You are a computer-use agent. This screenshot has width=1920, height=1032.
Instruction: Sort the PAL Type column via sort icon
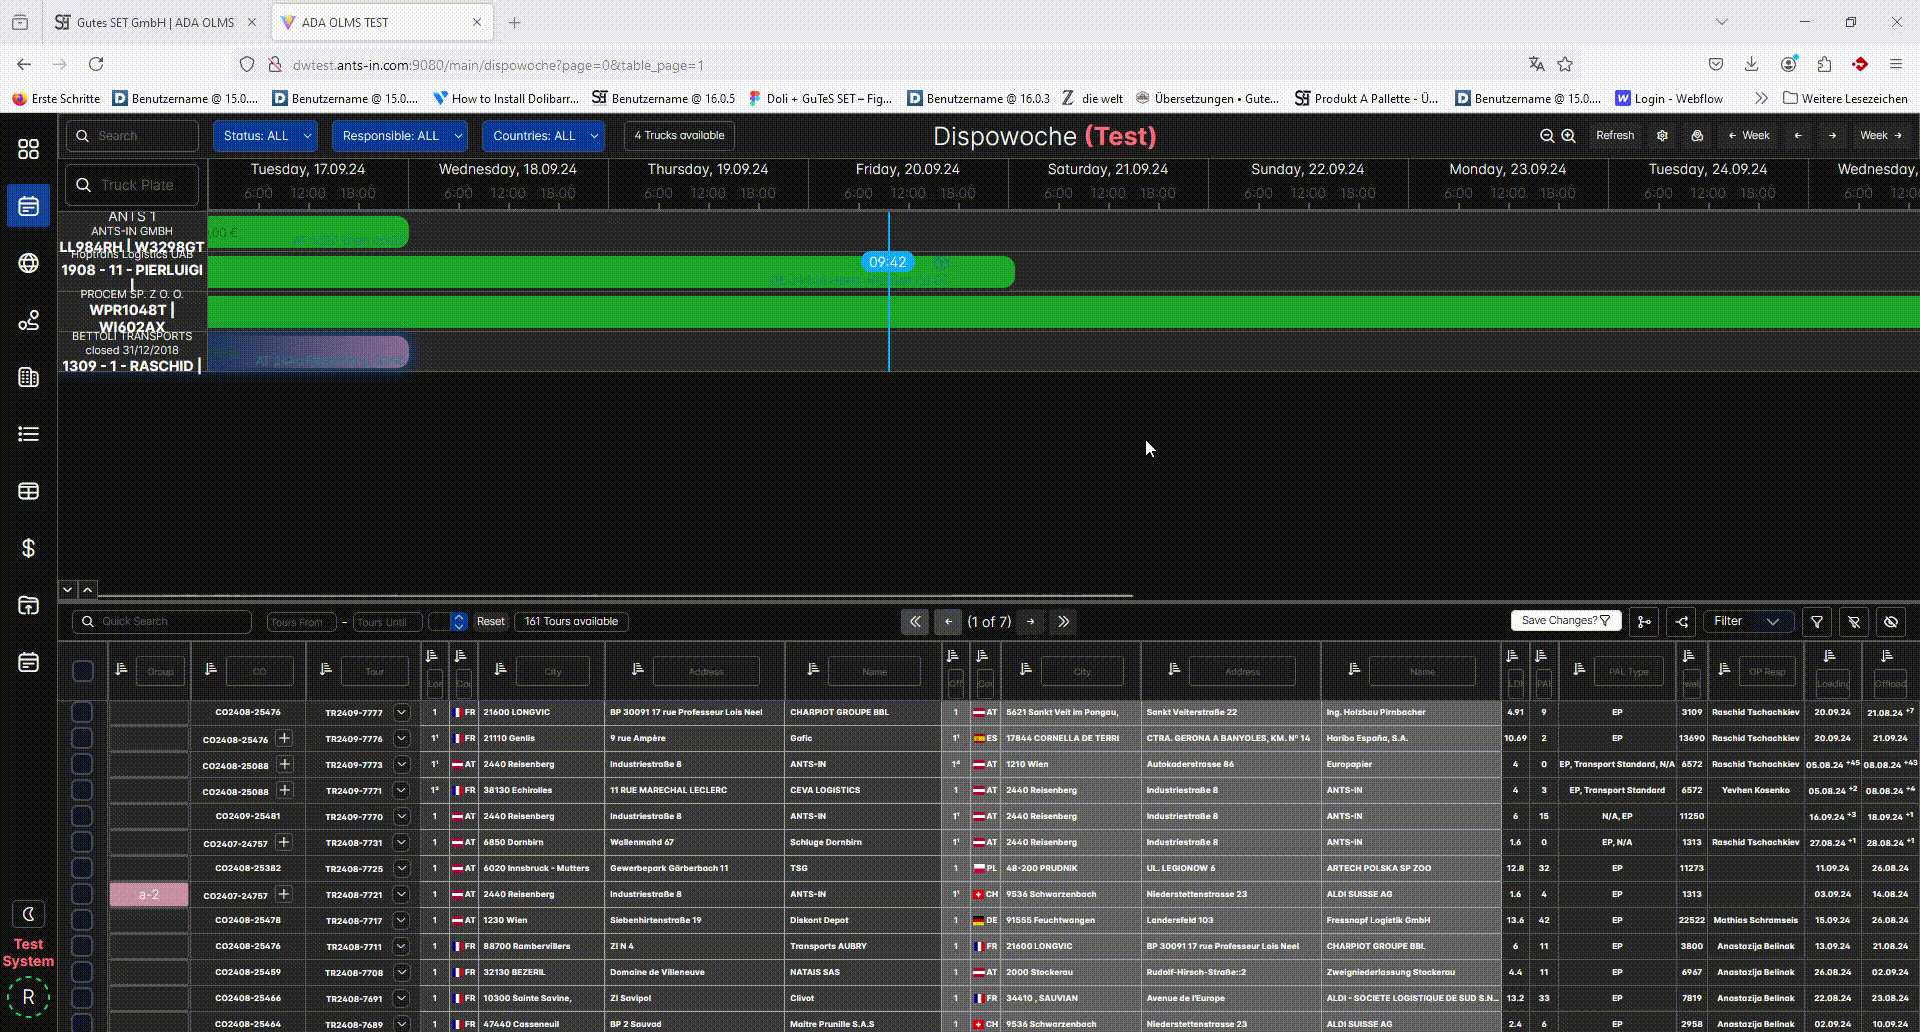click(x=1579, y=669)
